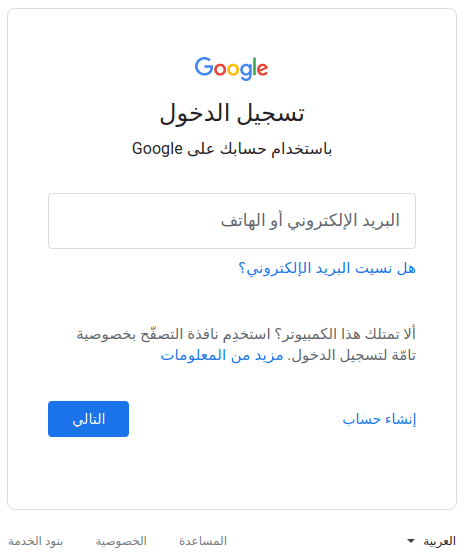Open the العربية language selector
469x558 pixels.
coord(431,541)
